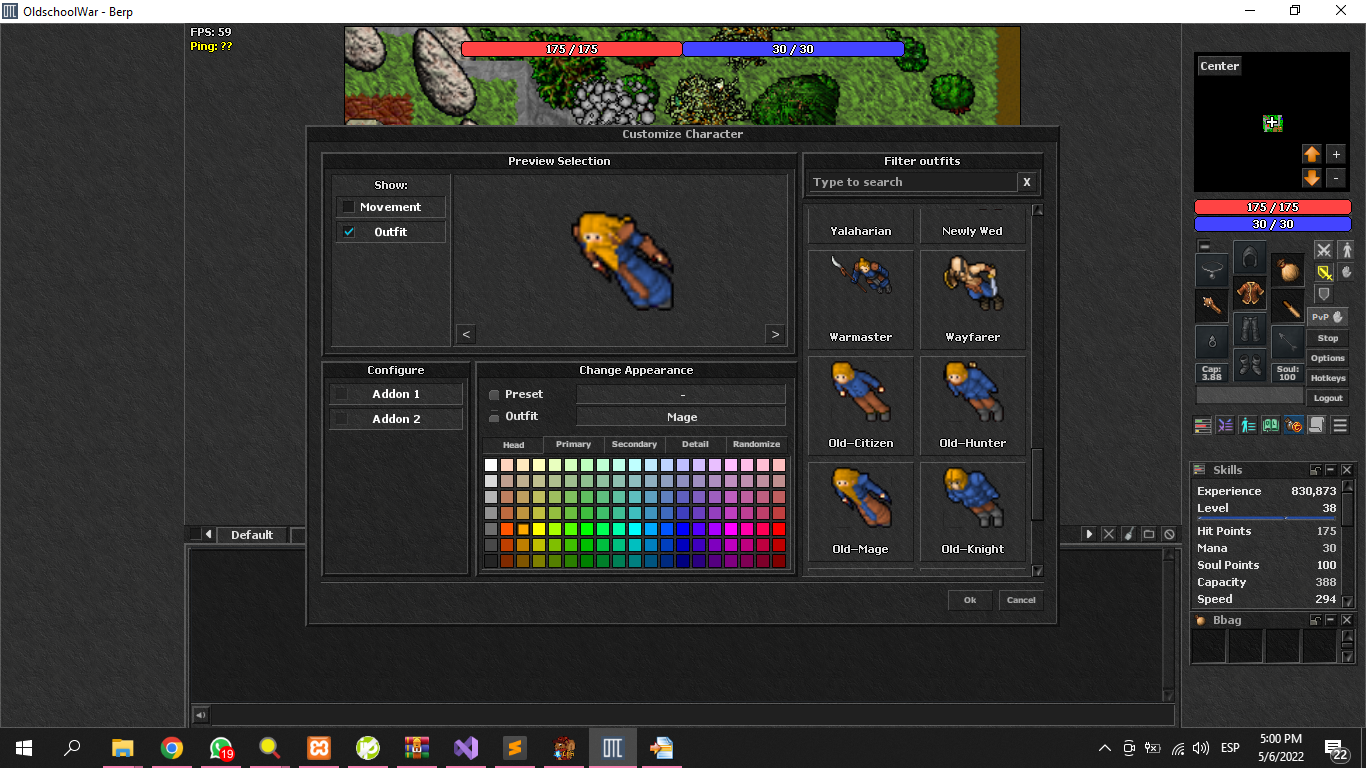
Task: Click the leather armor slot
Action: (x=1249, y=293)
